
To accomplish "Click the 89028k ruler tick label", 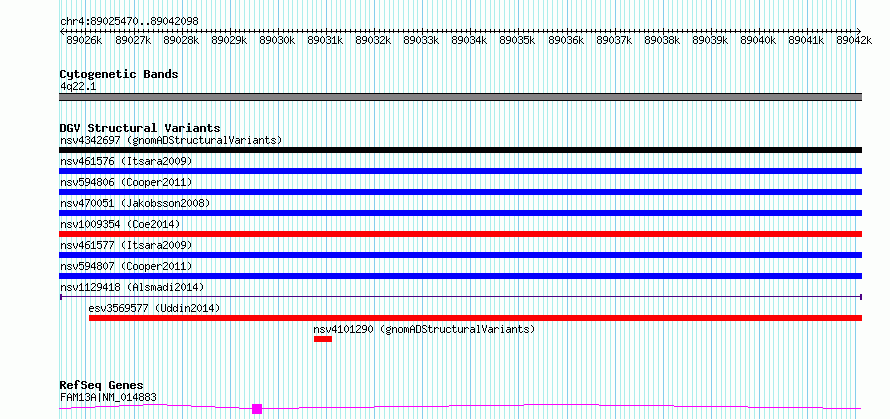I will coord(181,40).
